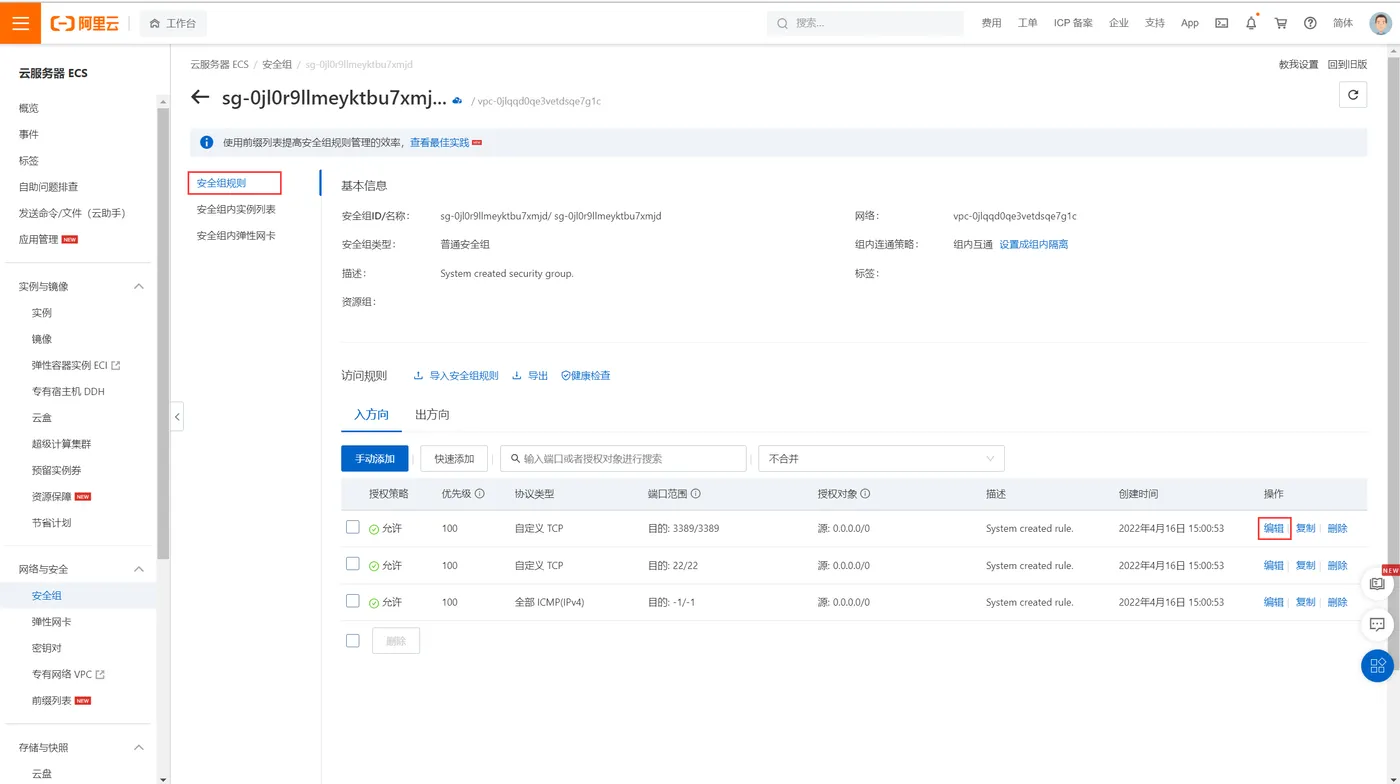
Task: Show port range column help tooltip
Action: (x=695, y=494)
